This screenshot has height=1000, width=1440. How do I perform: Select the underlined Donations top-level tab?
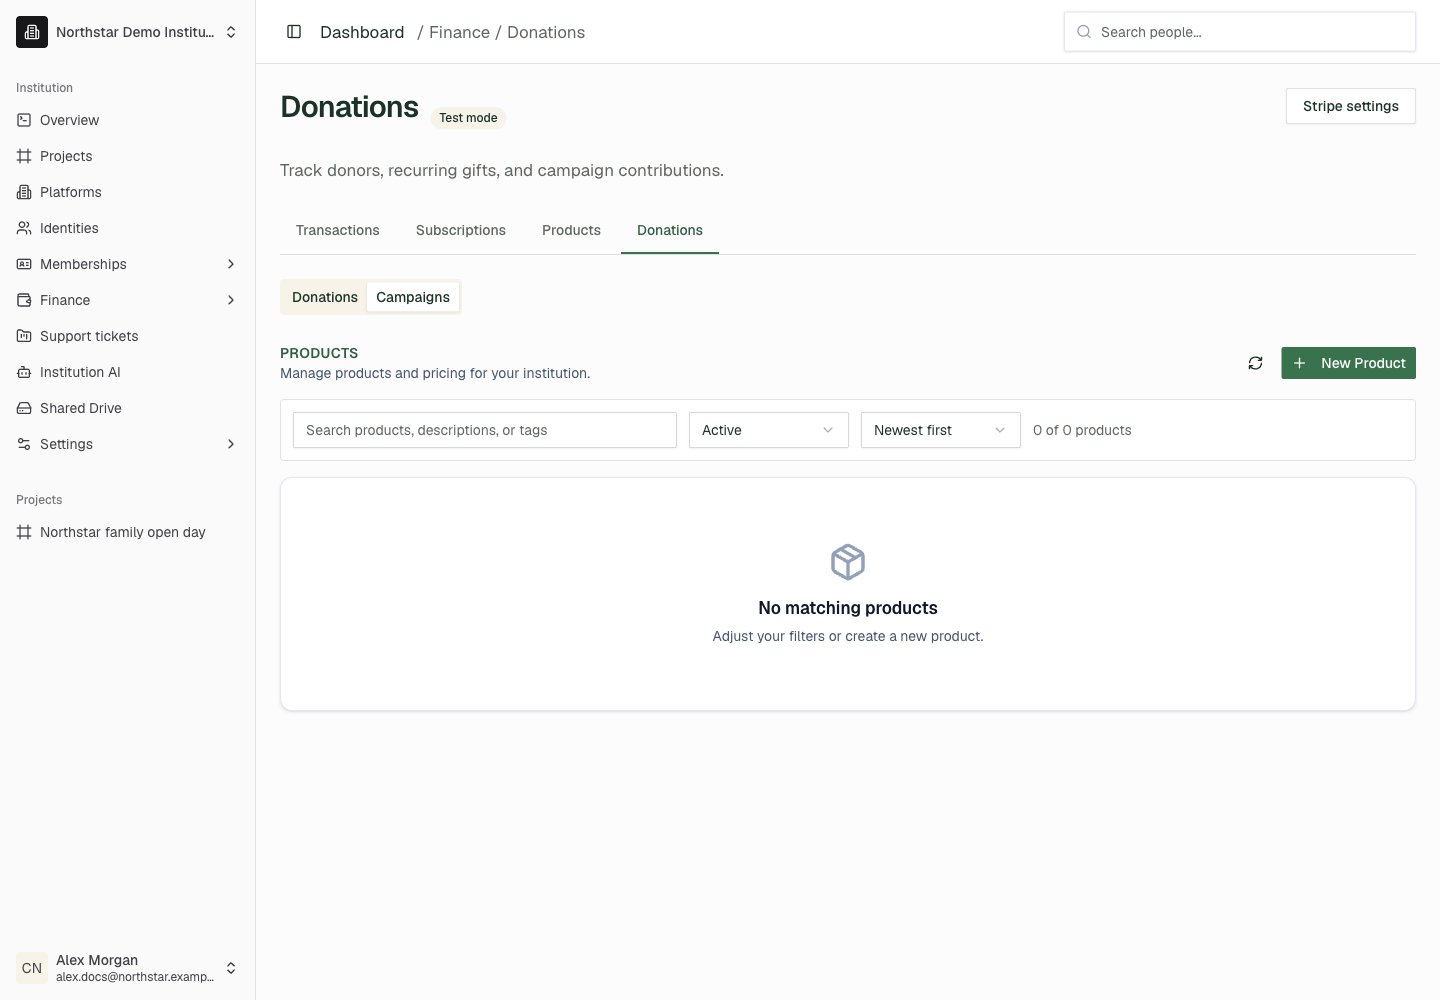[670, 230]
